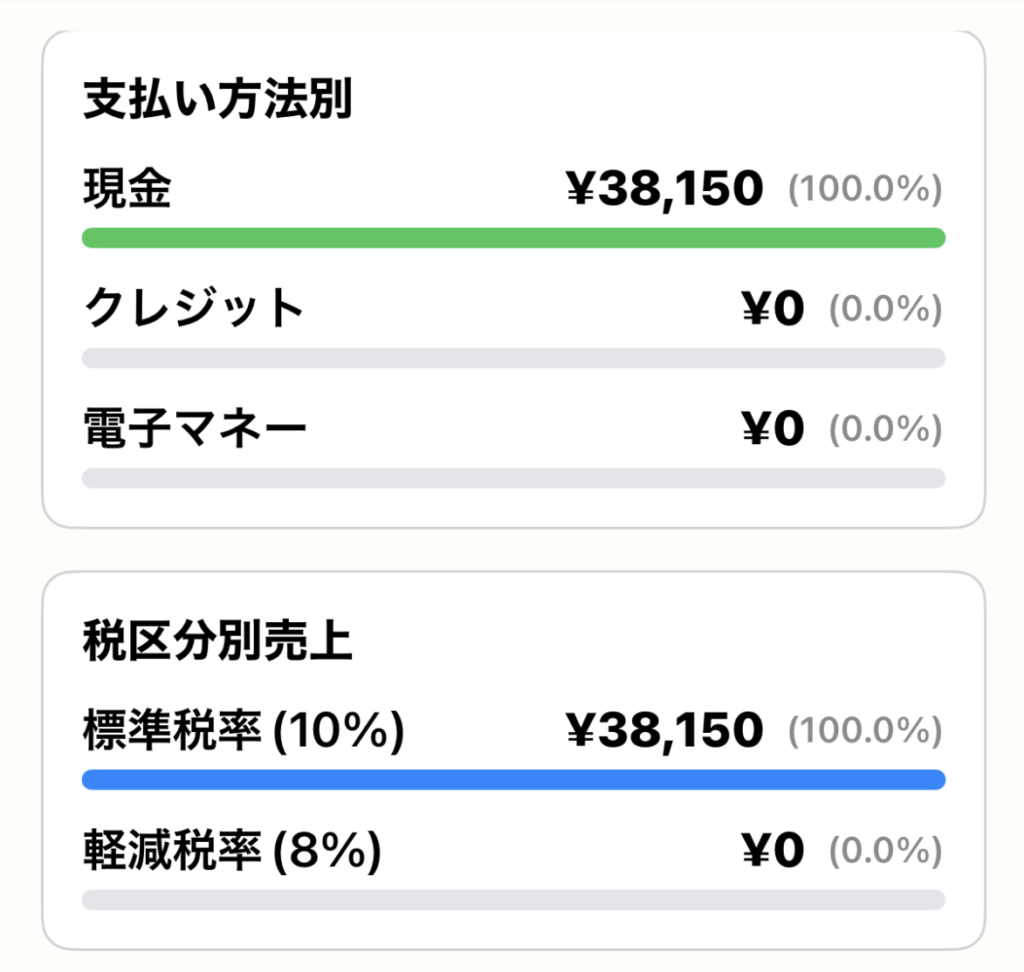This screenshot has width=1024, height=972.
Task: Click the ¥0 amount for 軽減税率
Action: (x=776, y=849)
